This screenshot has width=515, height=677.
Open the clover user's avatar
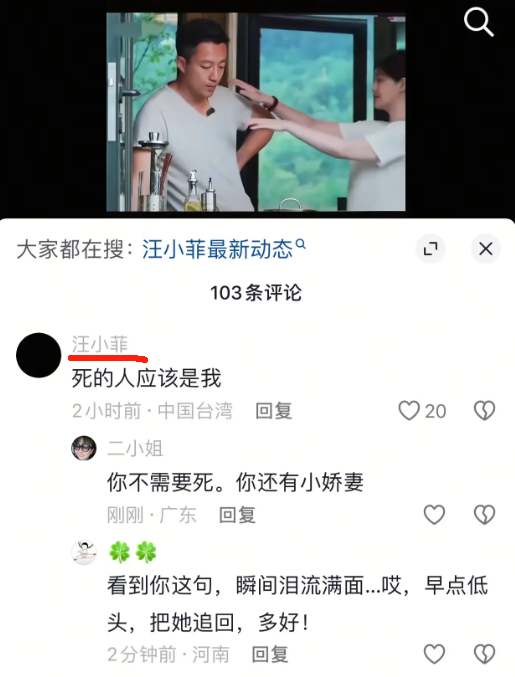pos(84,552)
